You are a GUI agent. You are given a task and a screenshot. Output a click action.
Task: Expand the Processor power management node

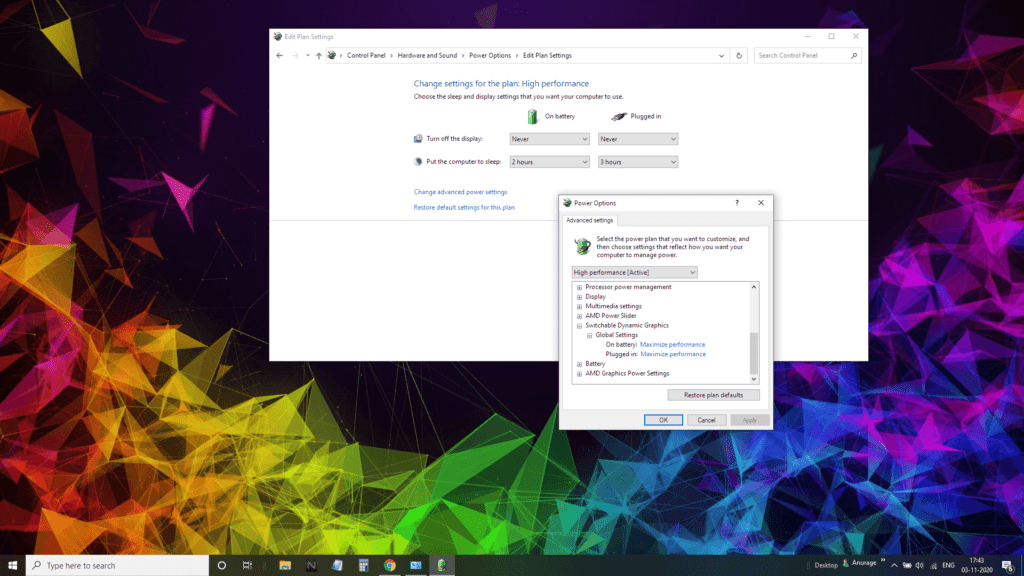click(x=579, y=287)
